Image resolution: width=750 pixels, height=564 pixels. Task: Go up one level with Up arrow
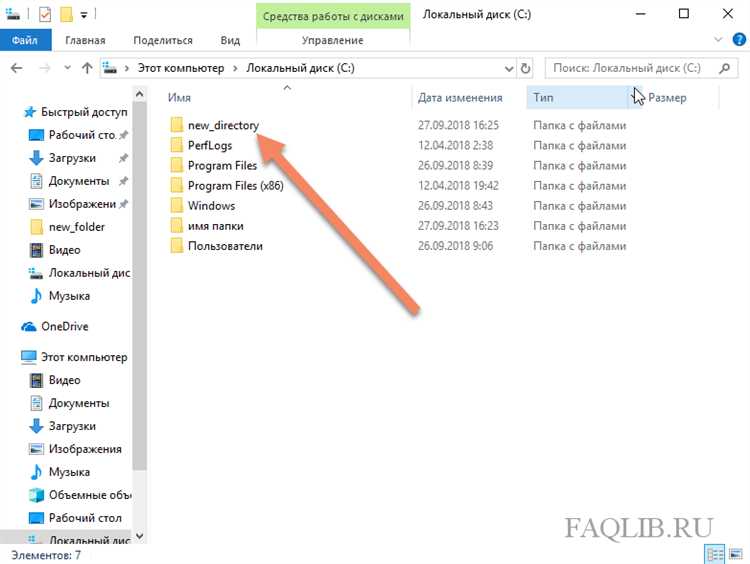[87, 68]
